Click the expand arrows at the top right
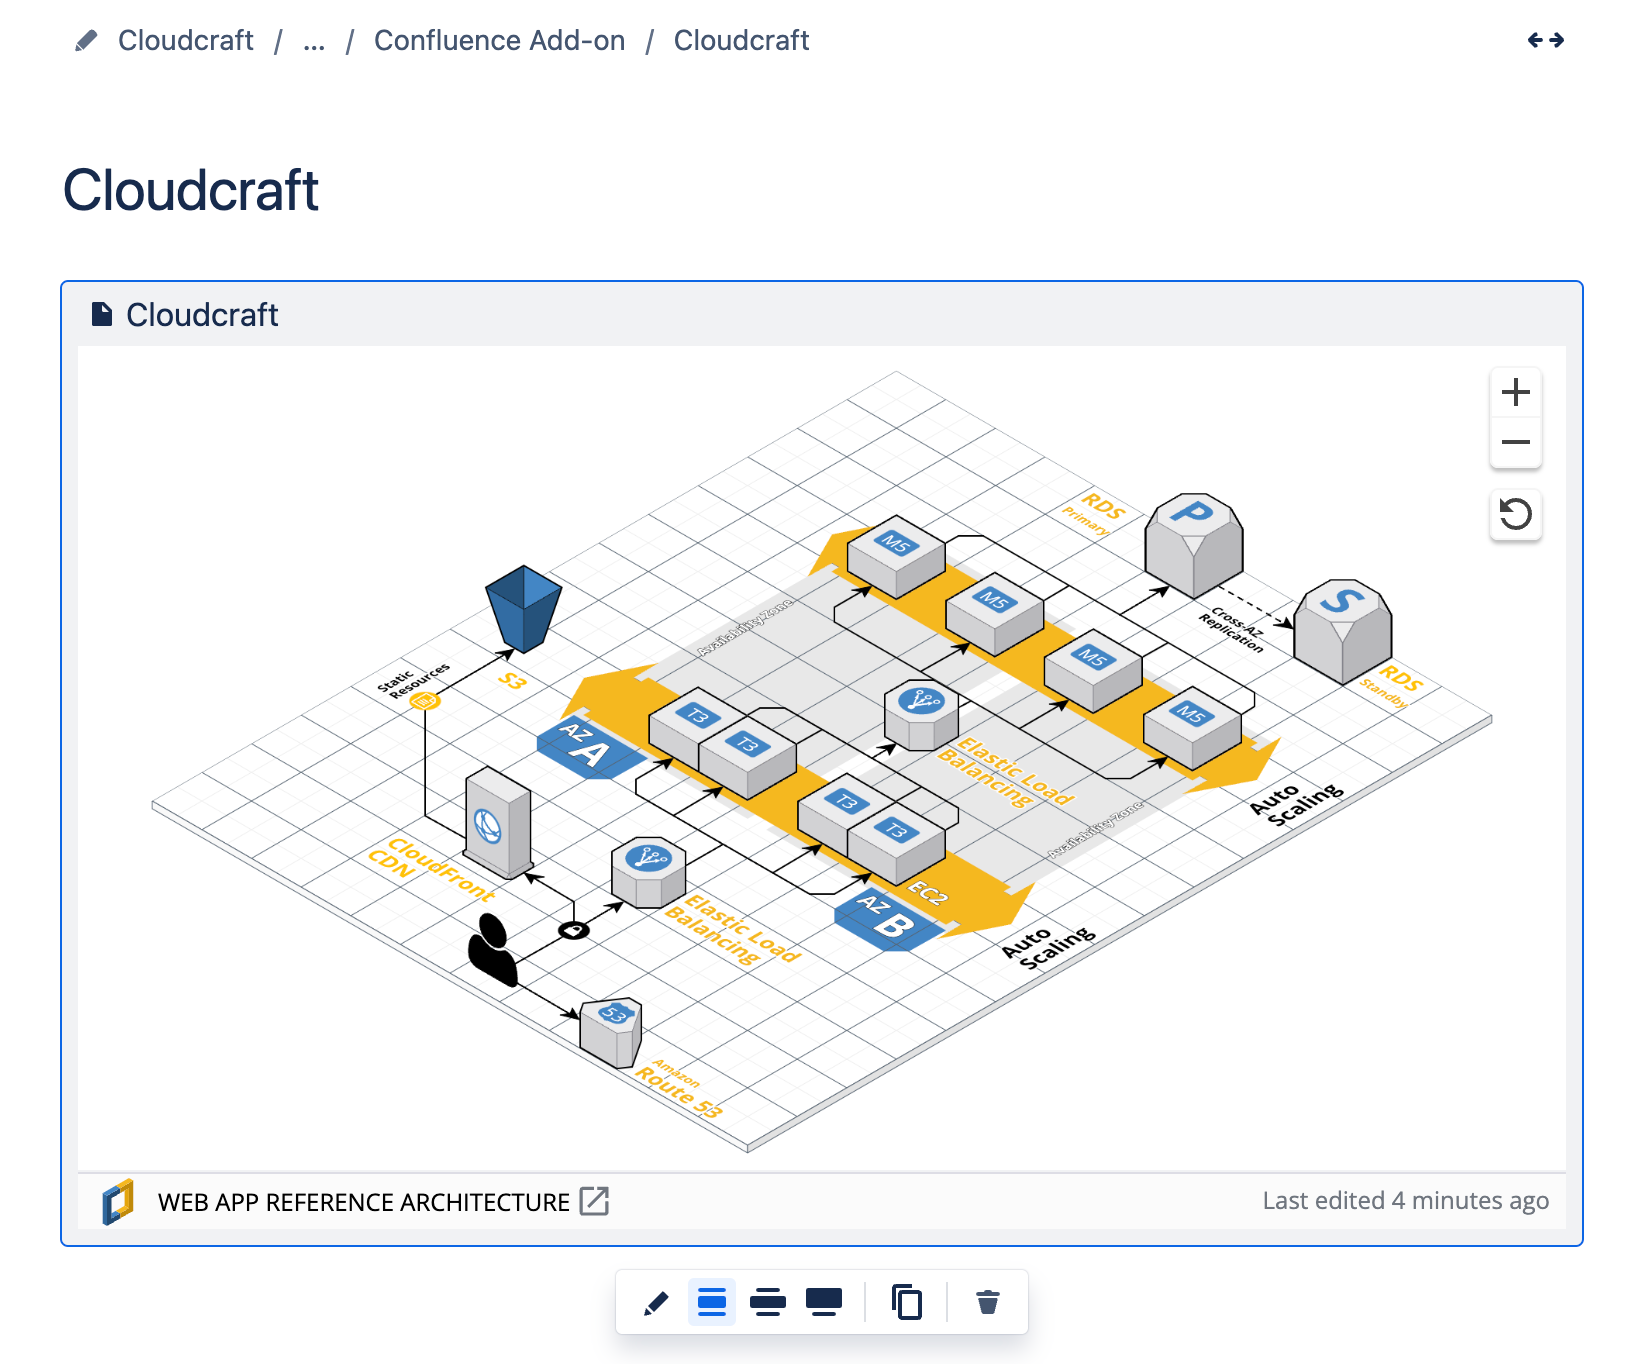This screenshot has width=1636, height=1364. click(x=1547, y=40)
